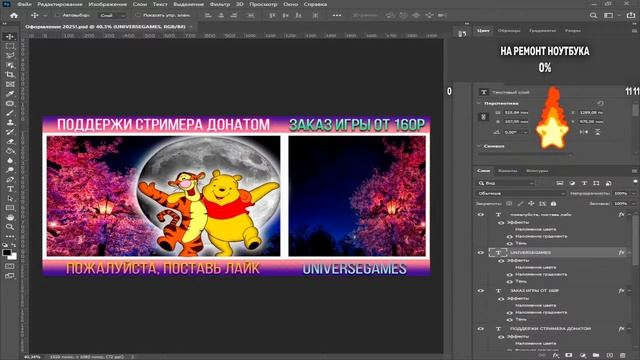Click the lock position icon in Layers

531,203
